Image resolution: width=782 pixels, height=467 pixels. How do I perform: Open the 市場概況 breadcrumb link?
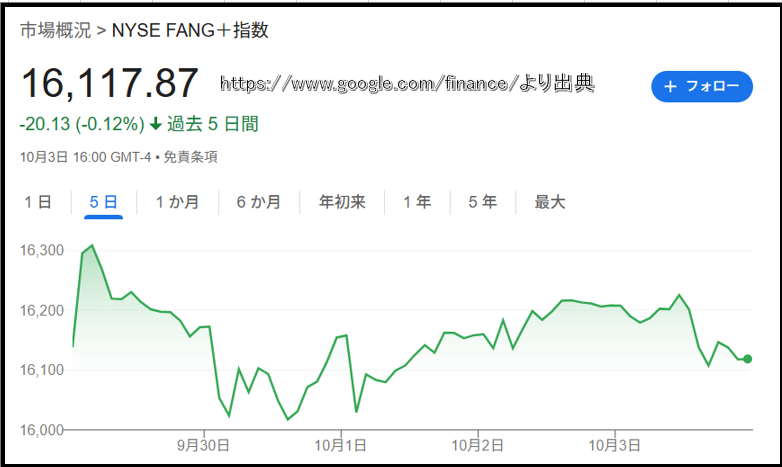pos(54,30)
